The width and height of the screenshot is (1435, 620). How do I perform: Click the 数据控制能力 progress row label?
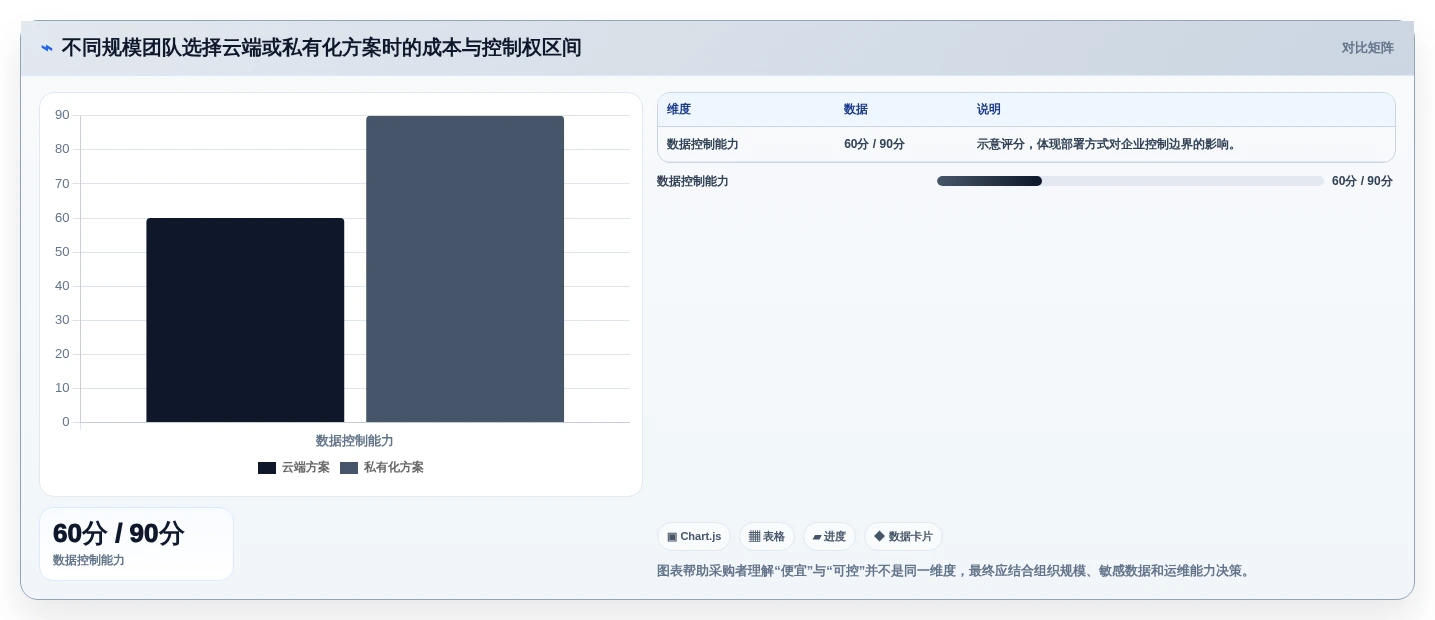pos(693,181)
